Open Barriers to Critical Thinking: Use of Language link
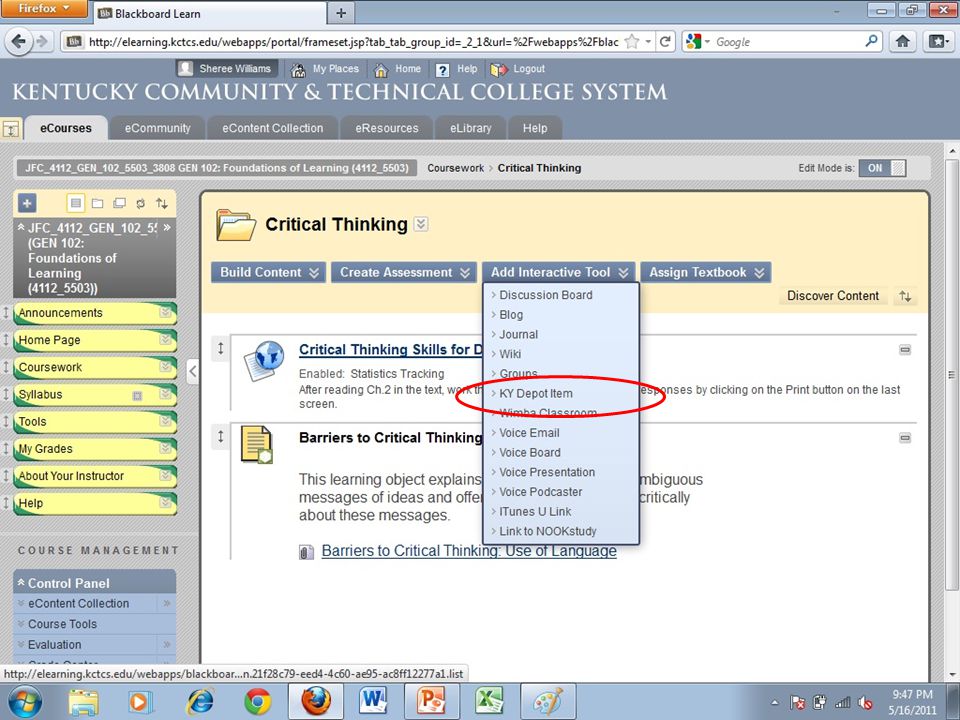Viewport: 960px width, 720px height. coord(469,551)
